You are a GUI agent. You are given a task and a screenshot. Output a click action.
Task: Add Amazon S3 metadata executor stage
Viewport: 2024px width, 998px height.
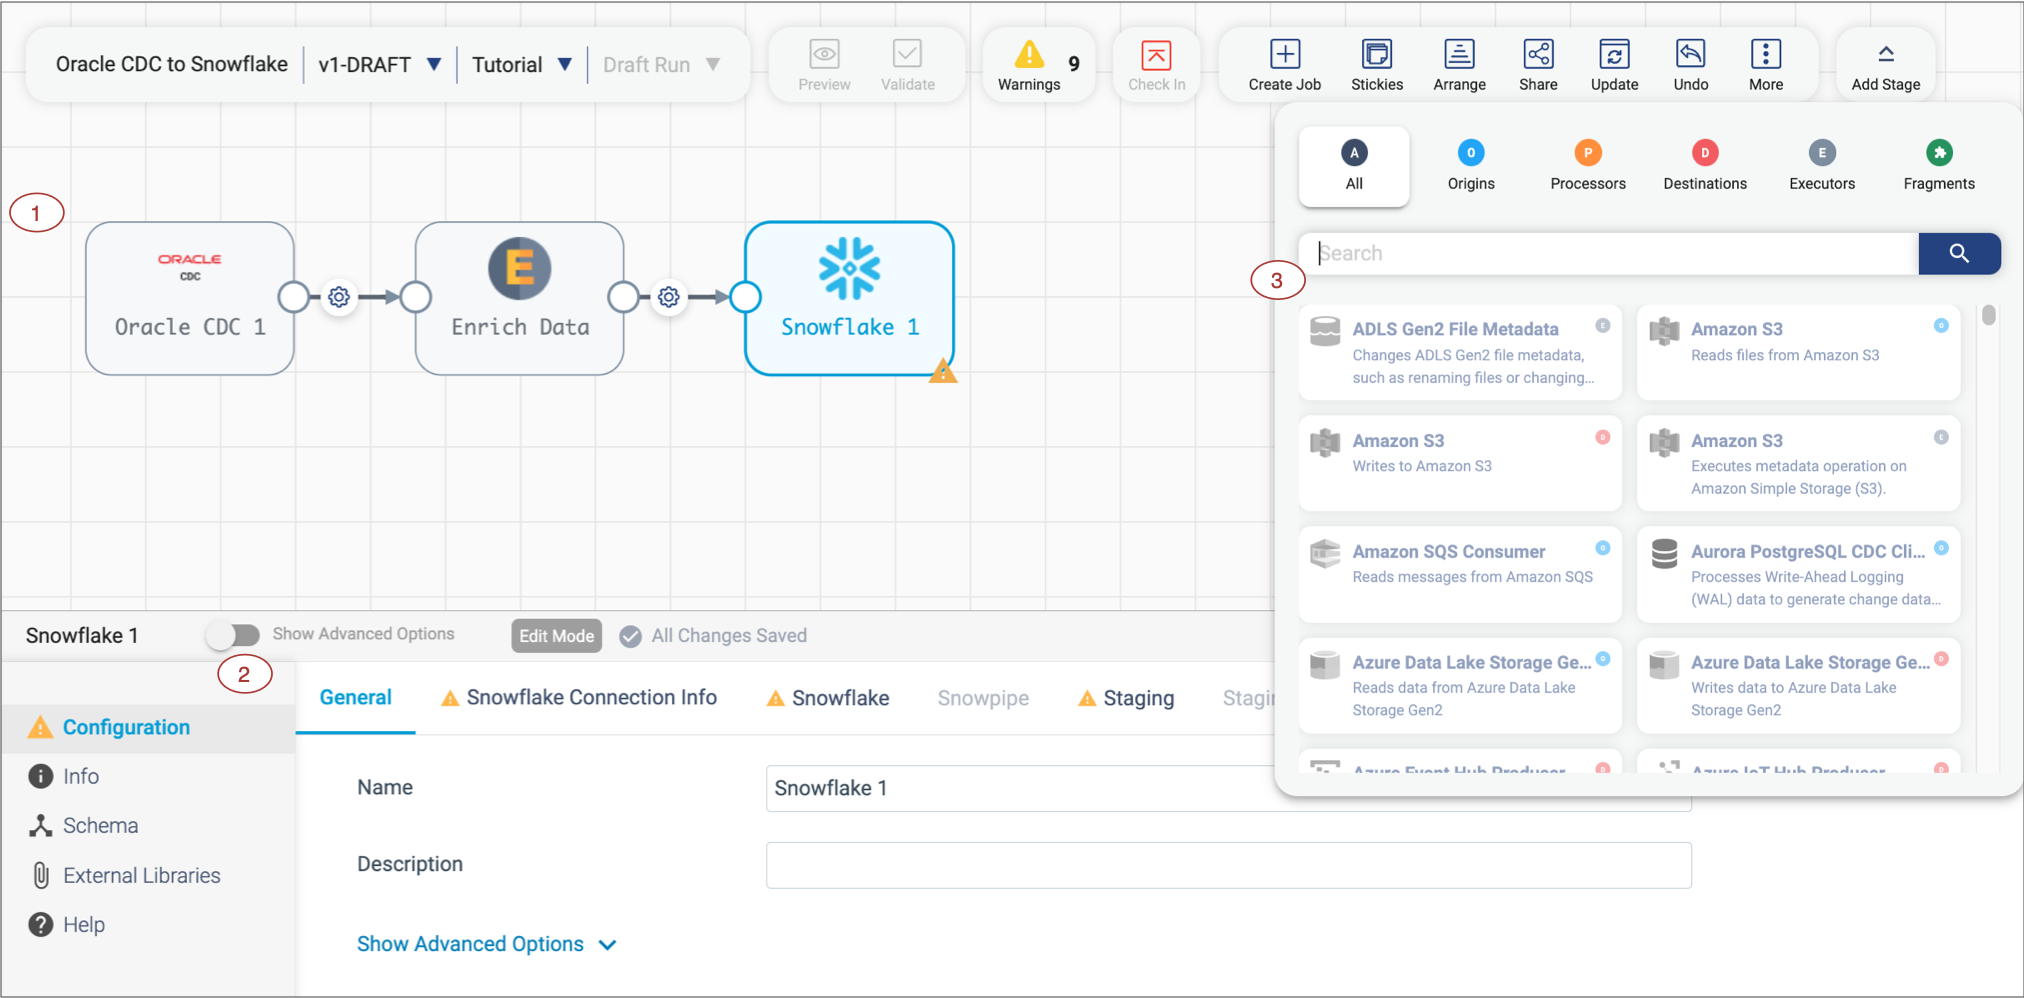click(1798, 463)
